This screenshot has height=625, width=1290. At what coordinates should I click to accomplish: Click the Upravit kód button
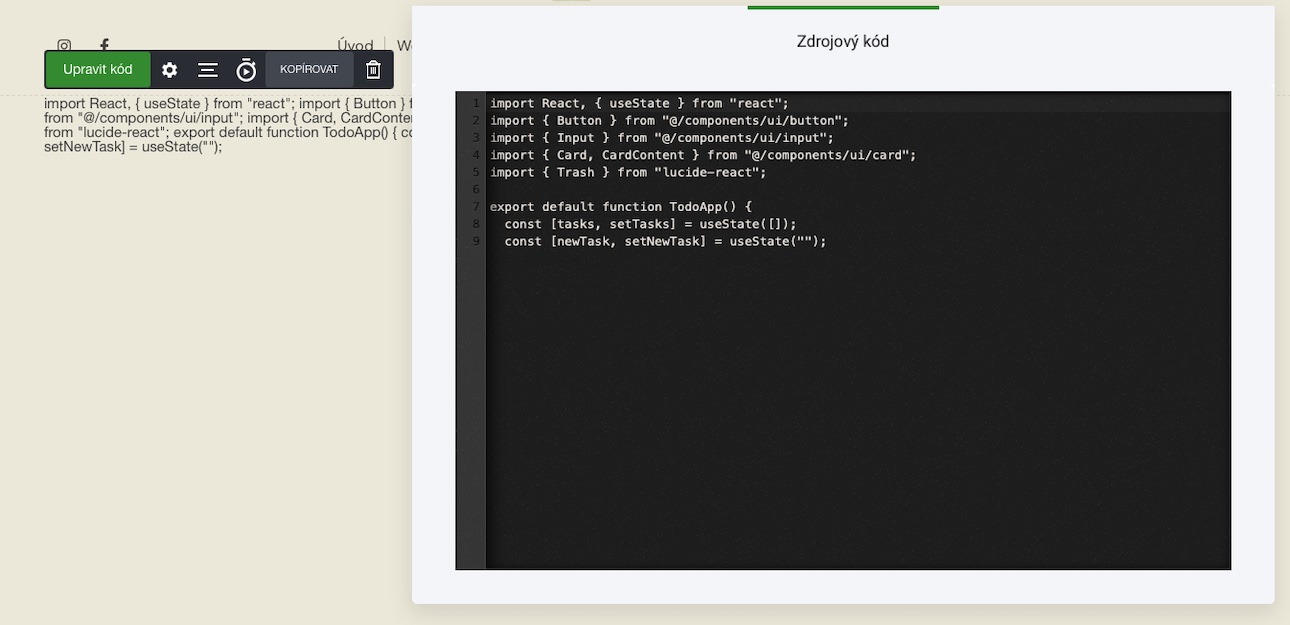pyautogui.click(x=97, y=70)
